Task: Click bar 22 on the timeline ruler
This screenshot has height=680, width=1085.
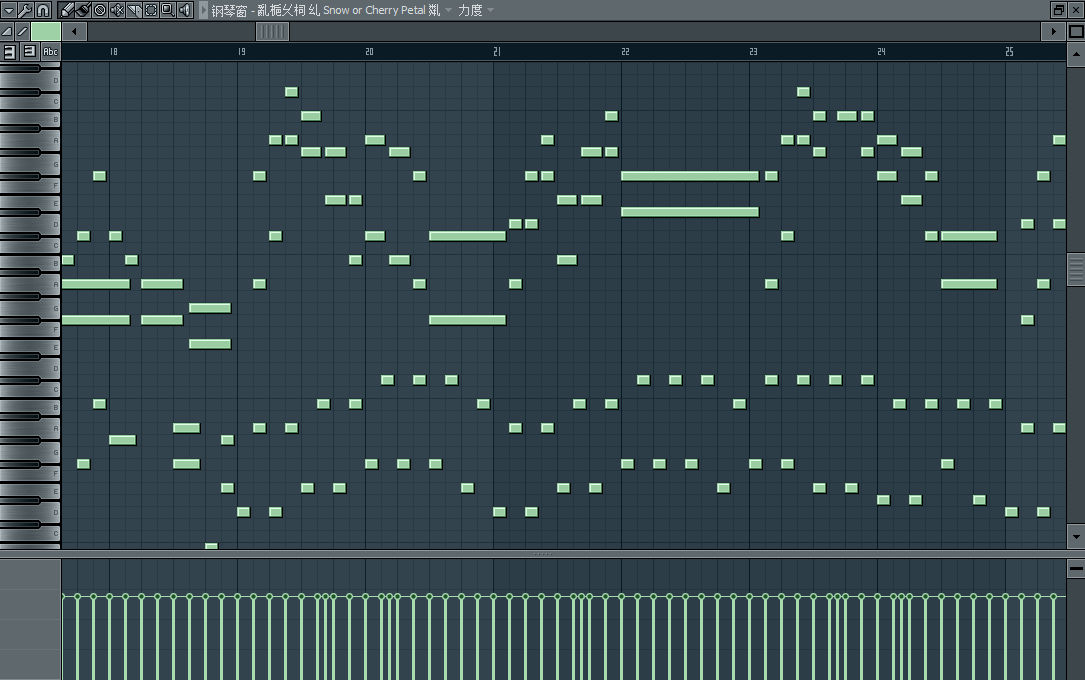Action: (626, 52)
